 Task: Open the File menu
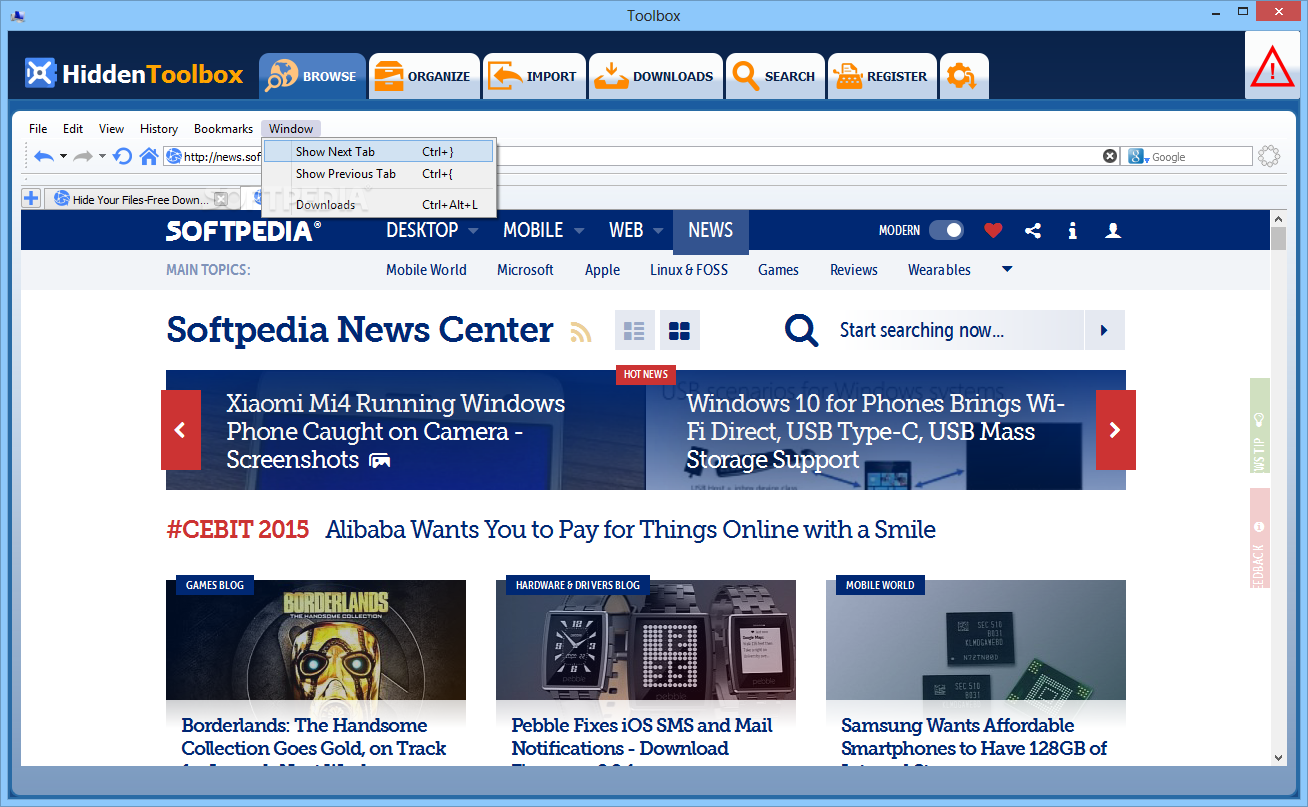38,129
